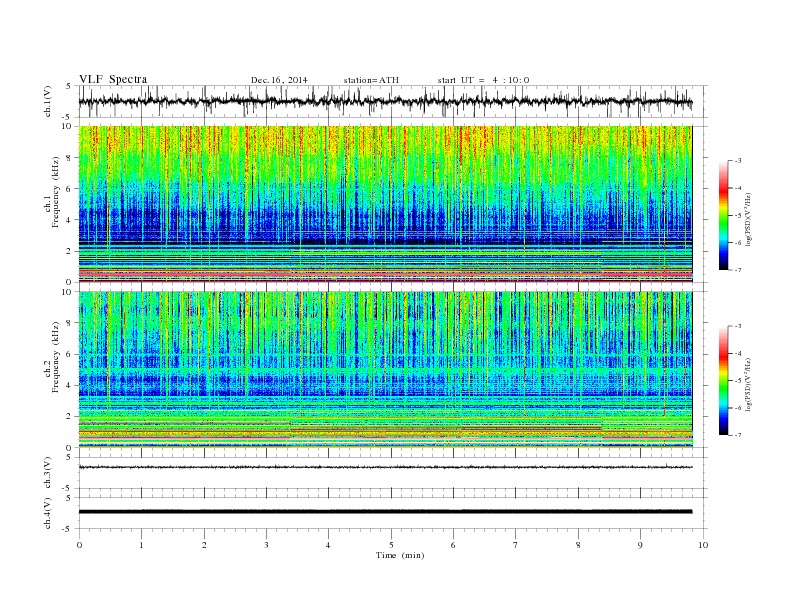The width and height of the screenshot is (792, 612).
Task: Click the time axis tick label "7"
Action: [x=516, y=545]
